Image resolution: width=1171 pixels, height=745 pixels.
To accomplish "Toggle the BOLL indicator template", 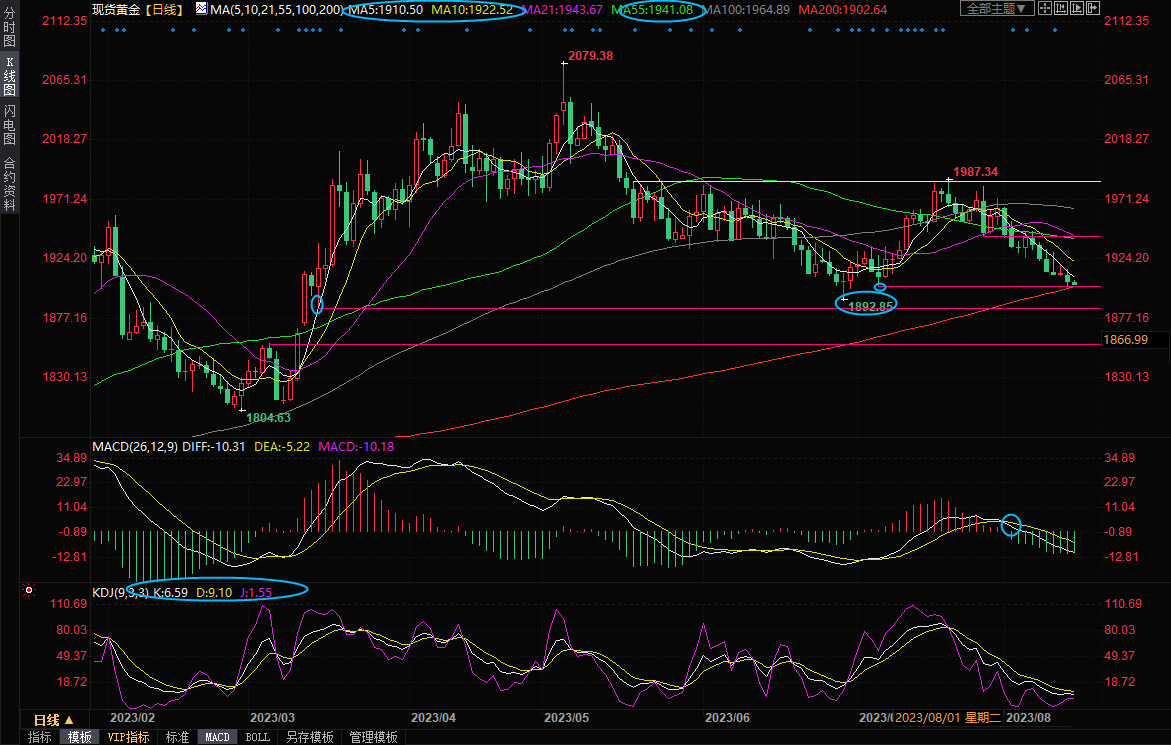I will [x=257, y=737].
